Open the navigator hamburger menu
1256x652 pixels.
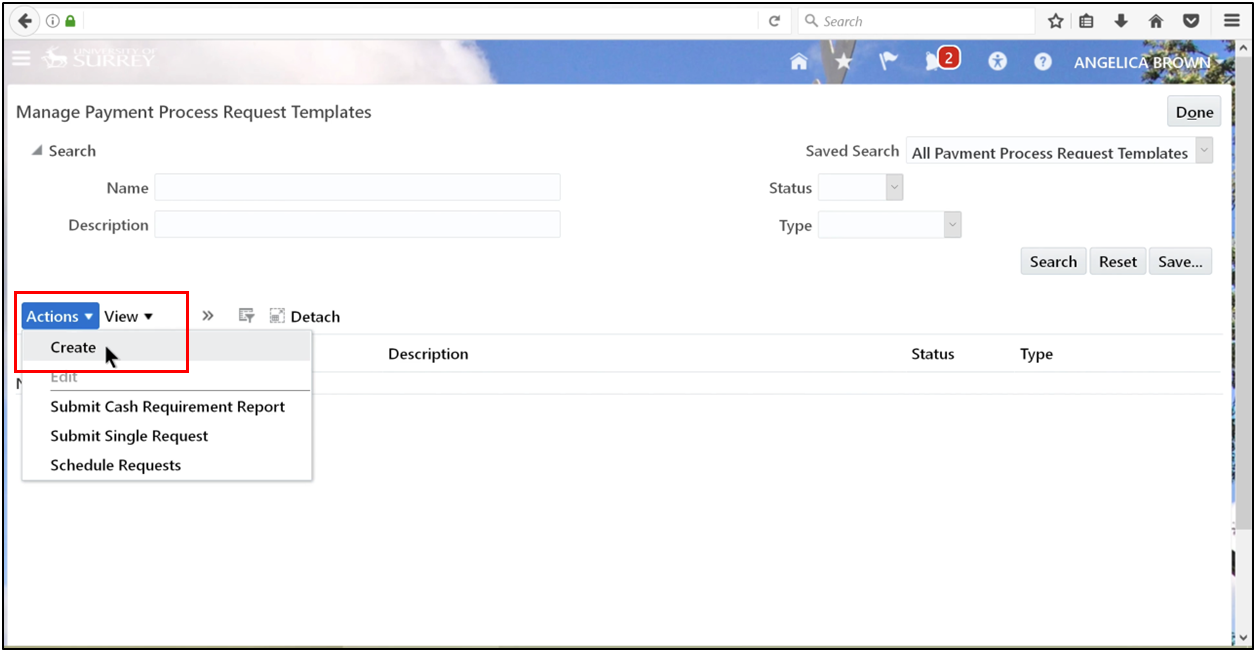click(x=21, y=58)
